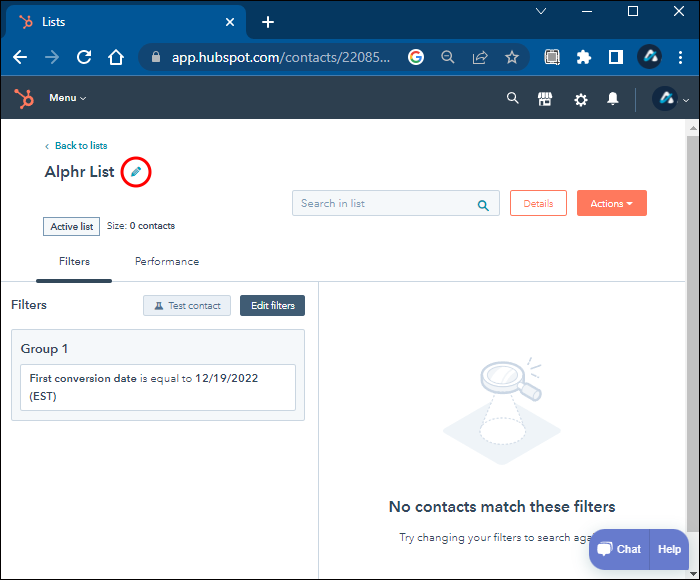Click the HubSpot sprocket logo
Screen dimensions: 700x580
click(x=24, y=98)
